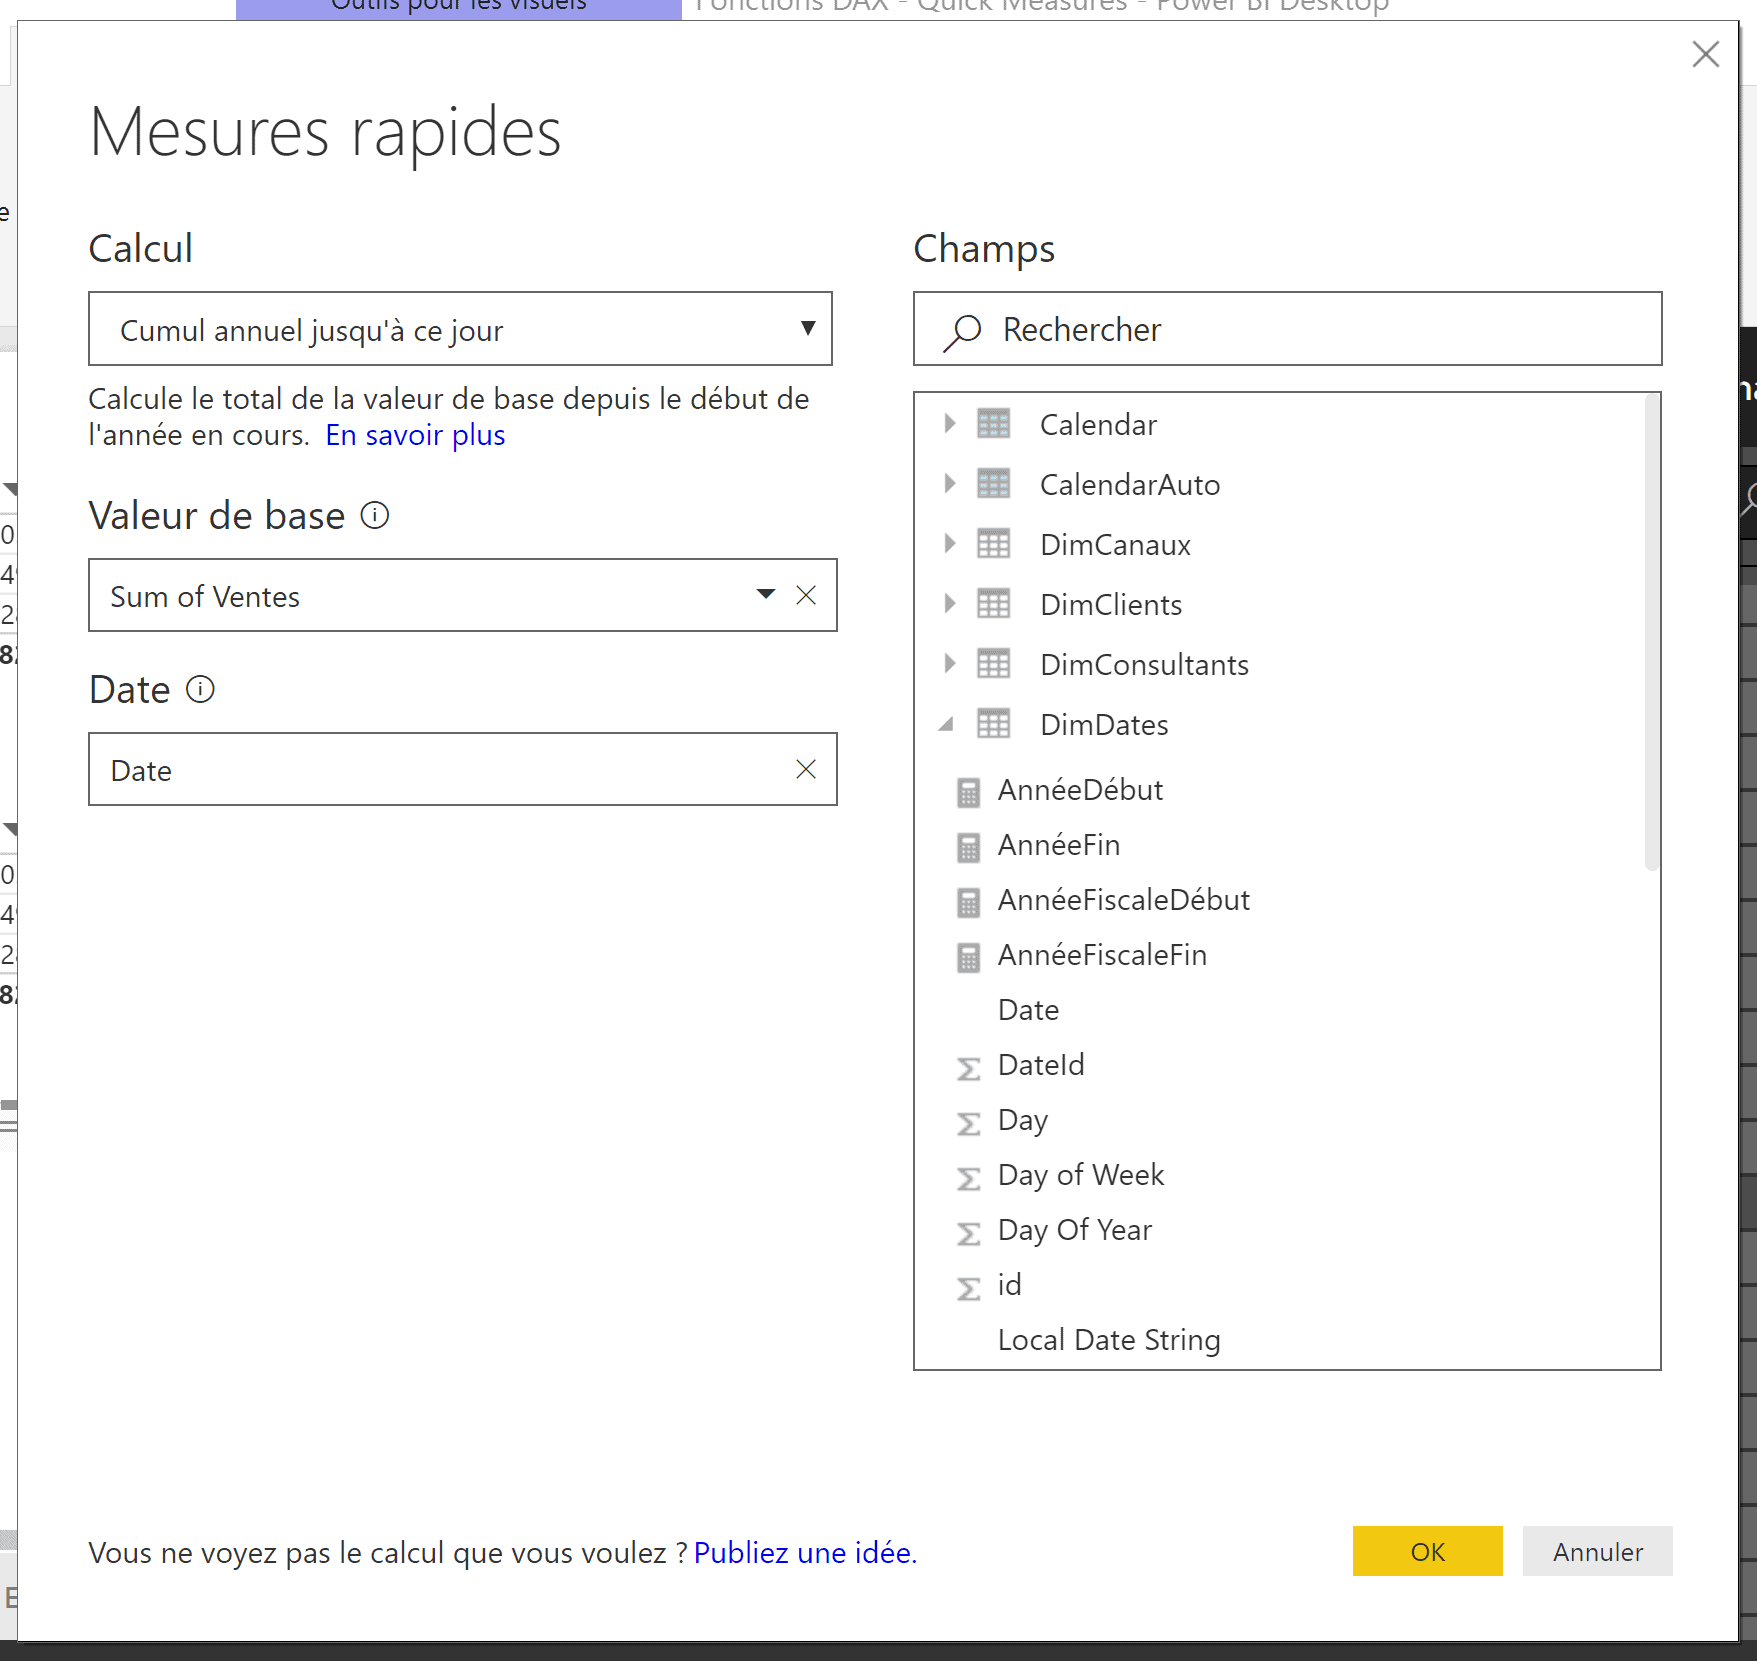Expand the CalendarAuto table
1757x1661 pixels.
pyautogui.click(x=949, y=484)
